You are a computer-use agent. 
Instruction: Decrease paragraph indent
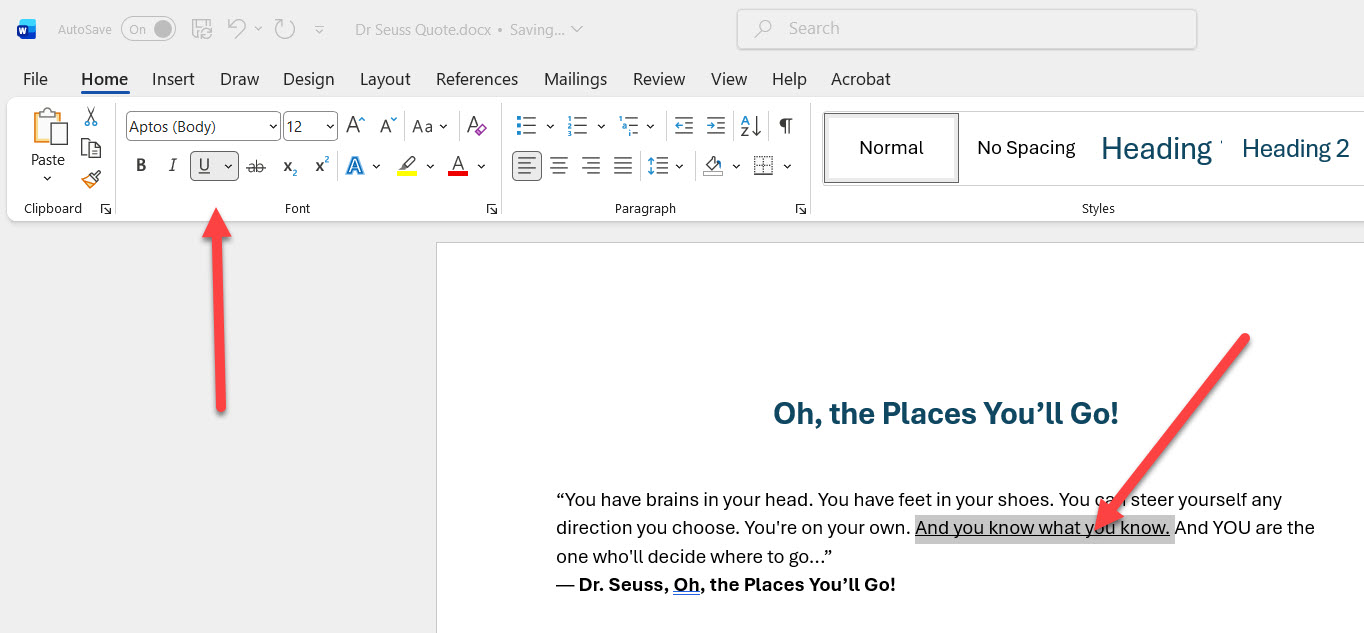pos(684,126)
